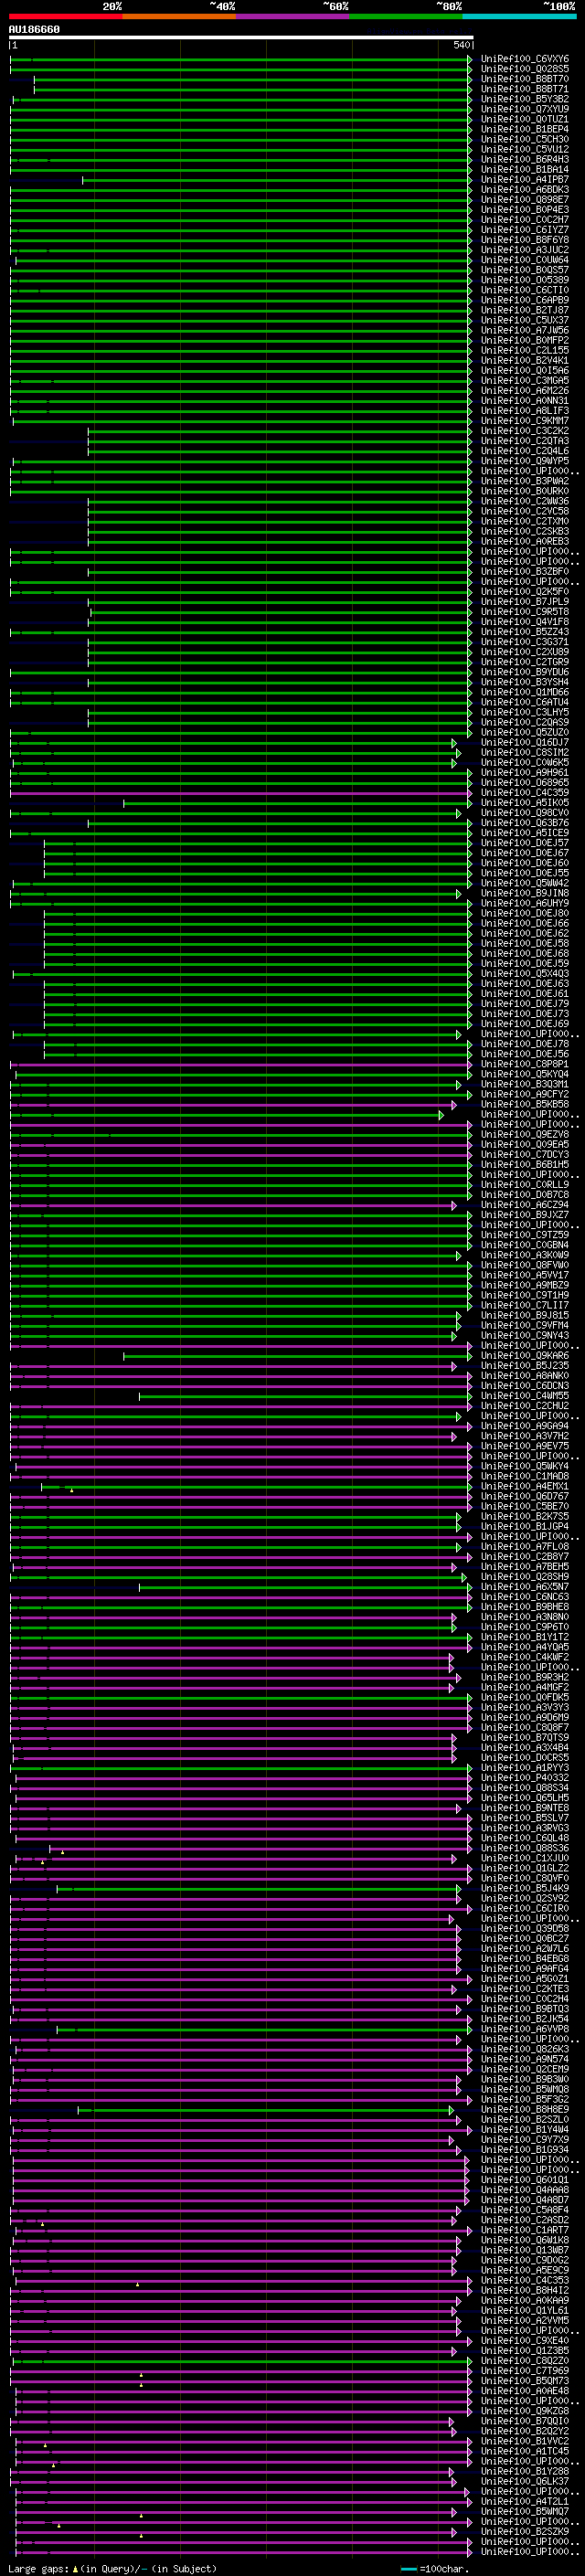This screenshot has height=2576, width=585.
Task: Select the UniRef100_C7T969 label
Action: 525,2370
